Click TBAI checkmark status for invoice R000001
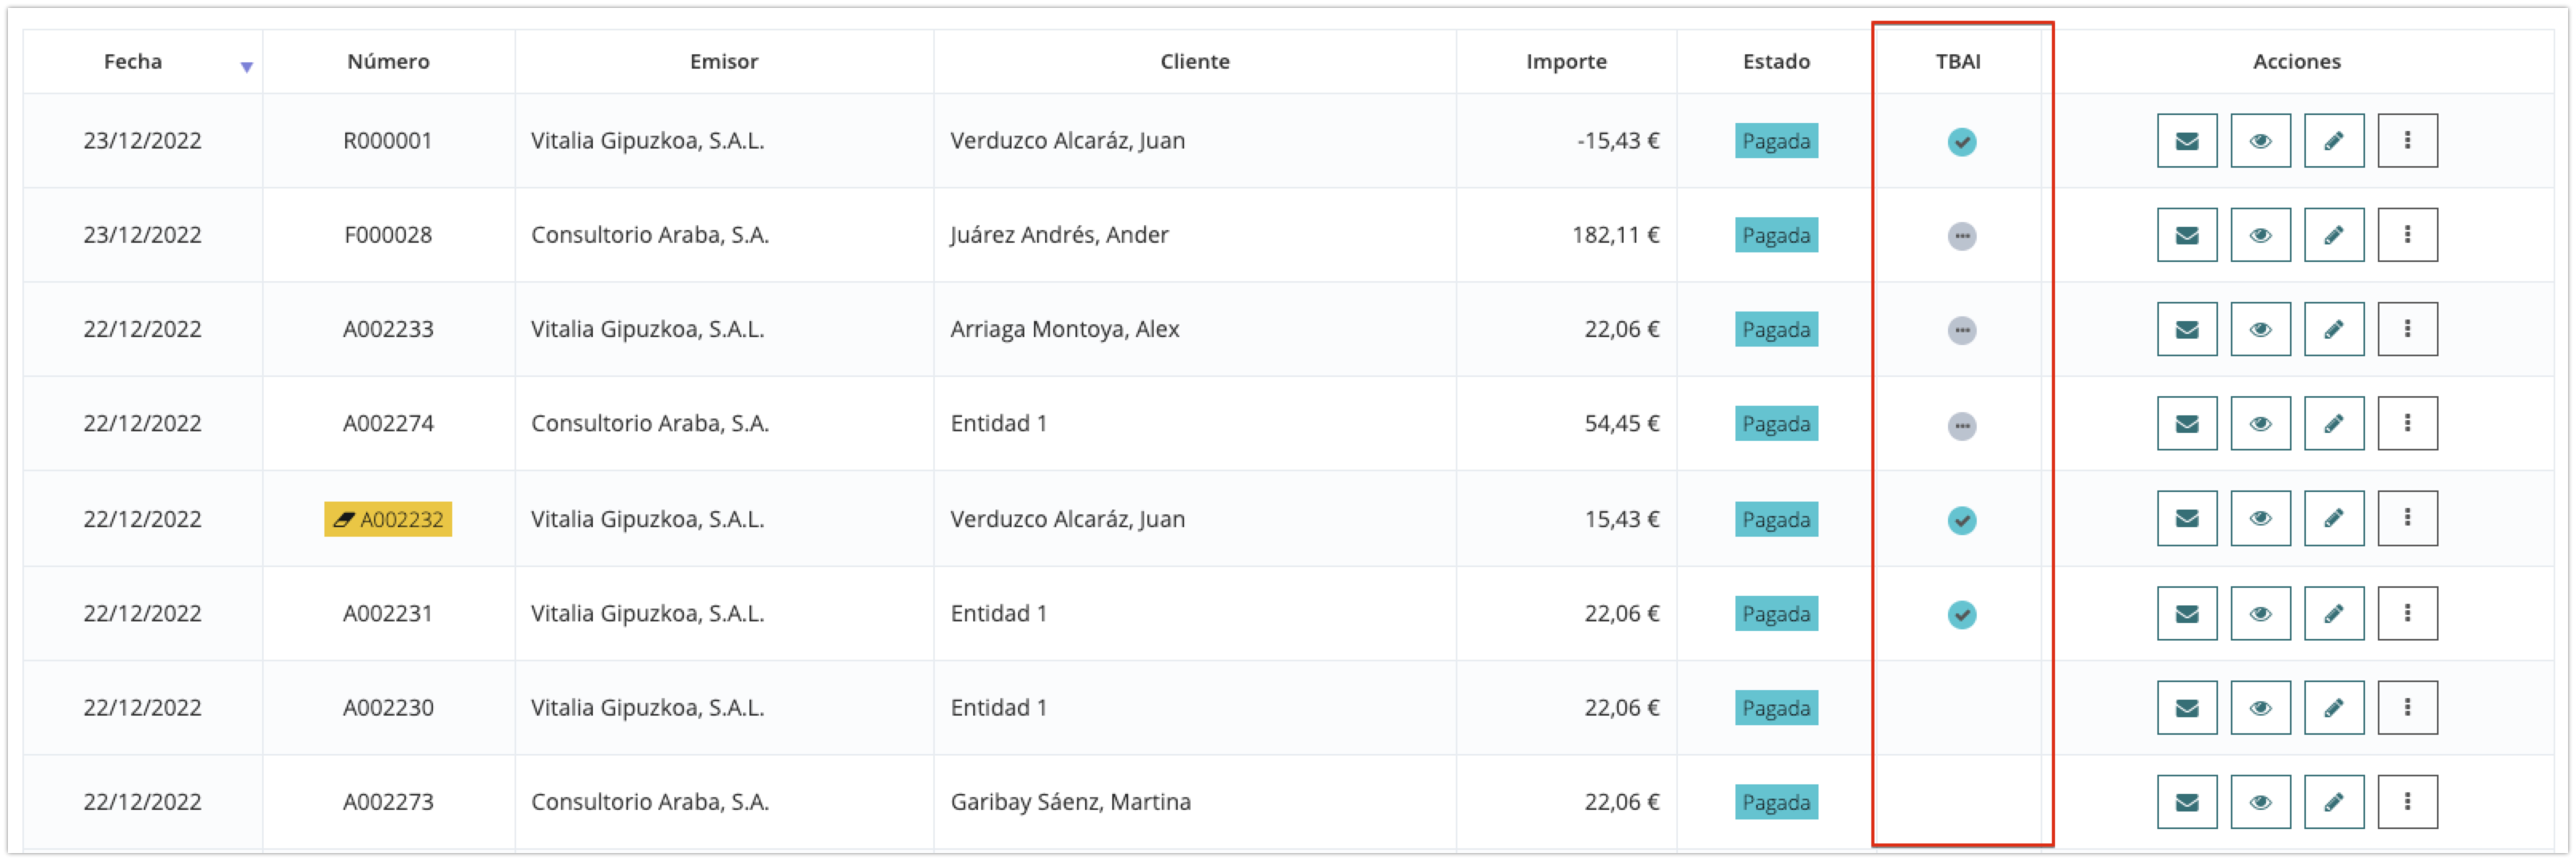The width and height of the screenshot is (2576, 861). 1961,142
